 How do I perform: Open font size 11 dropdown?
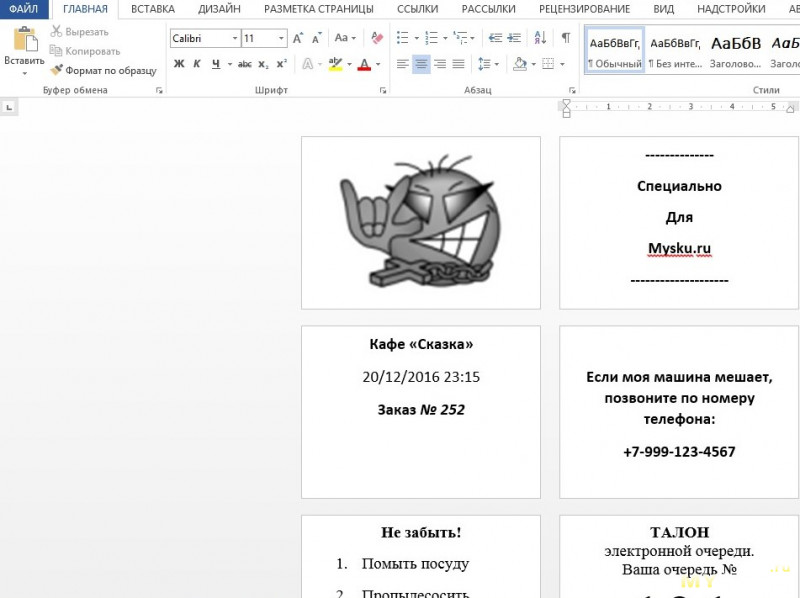pyautogui.click(x=281, y=38)
